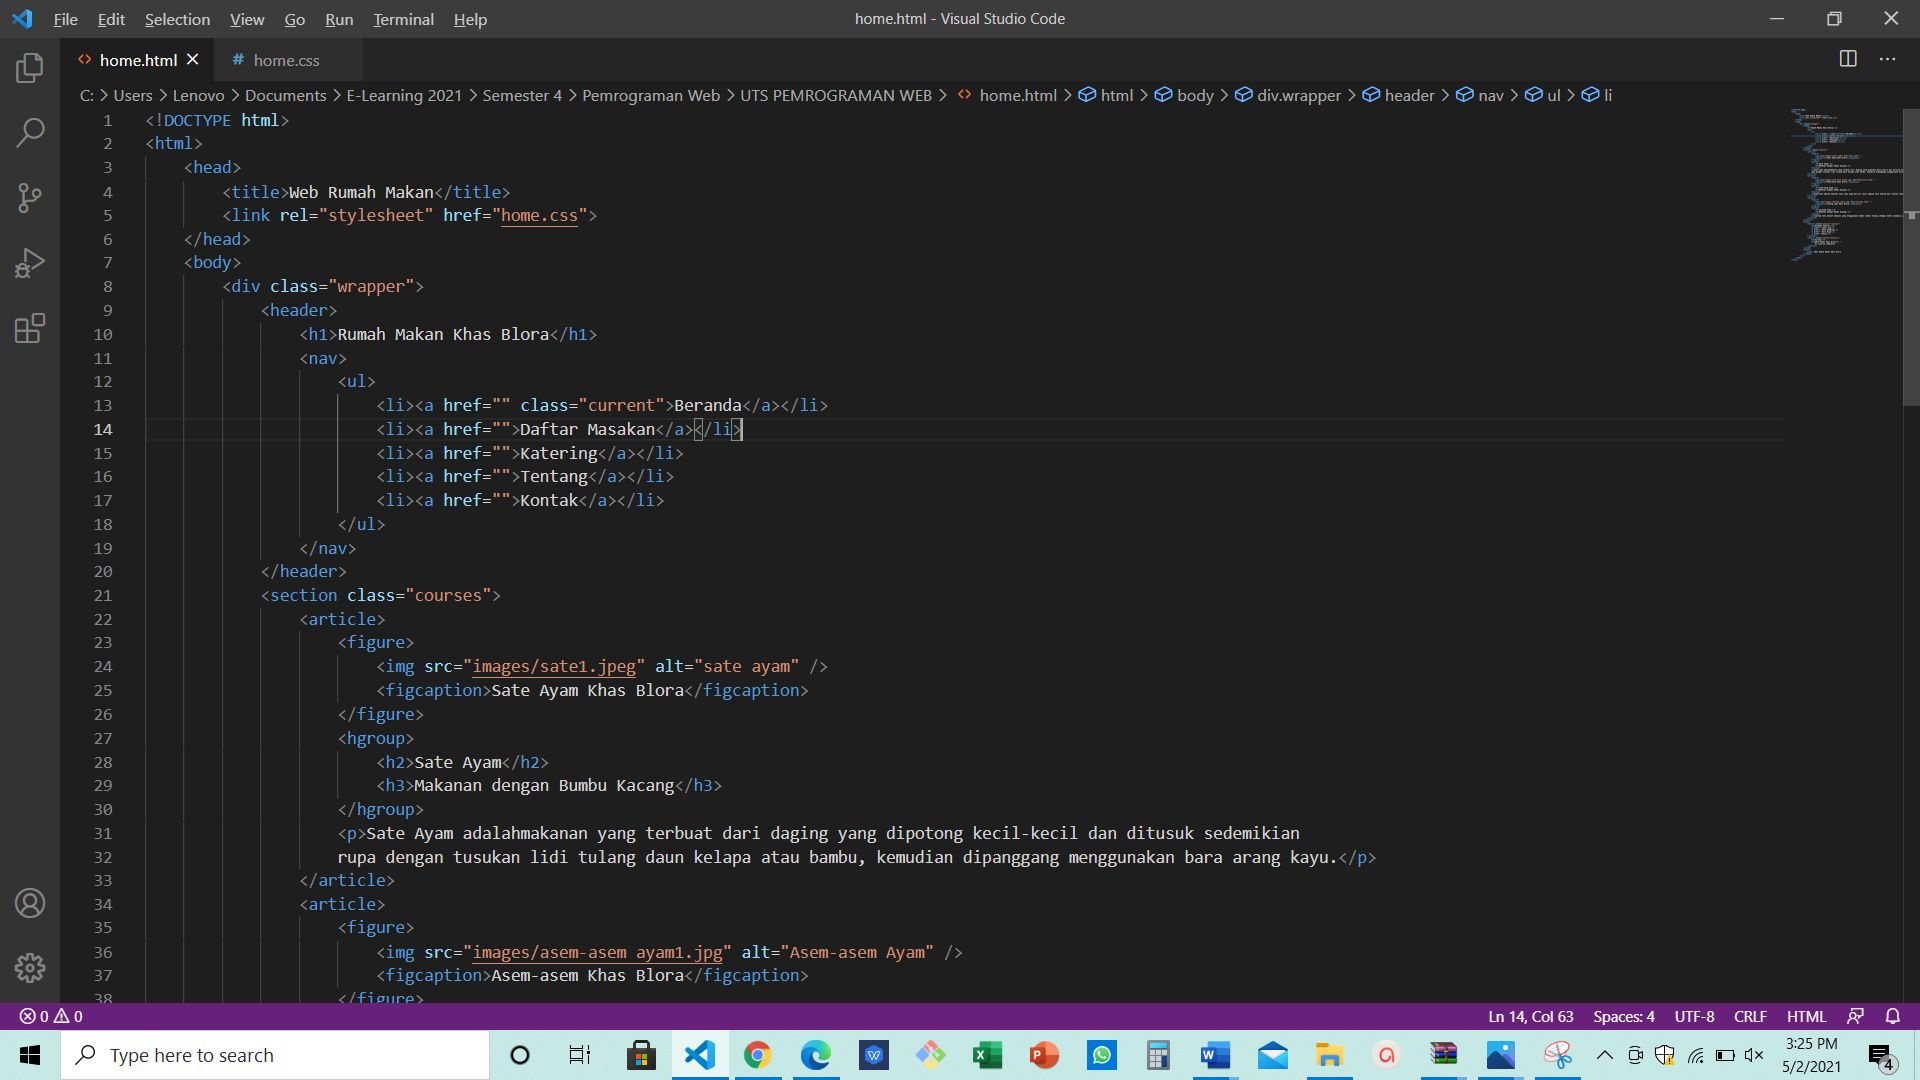Open the Terminal menu
The height and width of the screenshot is (1080, 1920).
click(403, 19)
